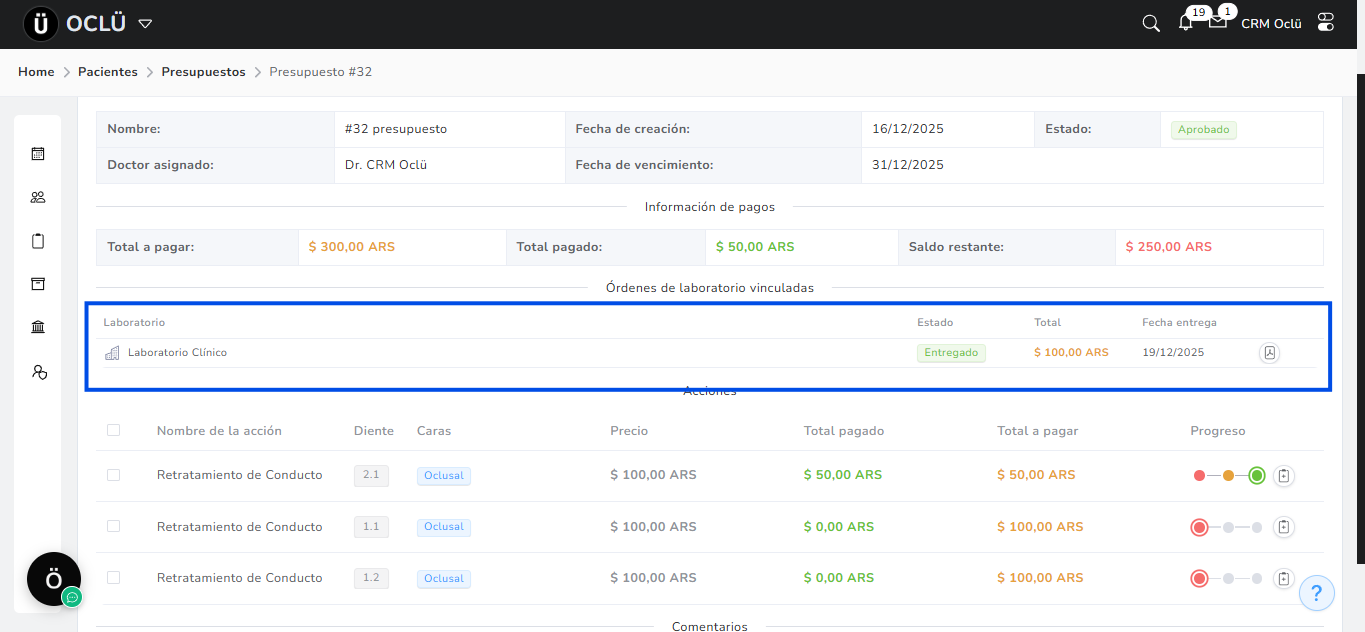
Task: Open the archive box sidebar icon
Action: (38, 284)
